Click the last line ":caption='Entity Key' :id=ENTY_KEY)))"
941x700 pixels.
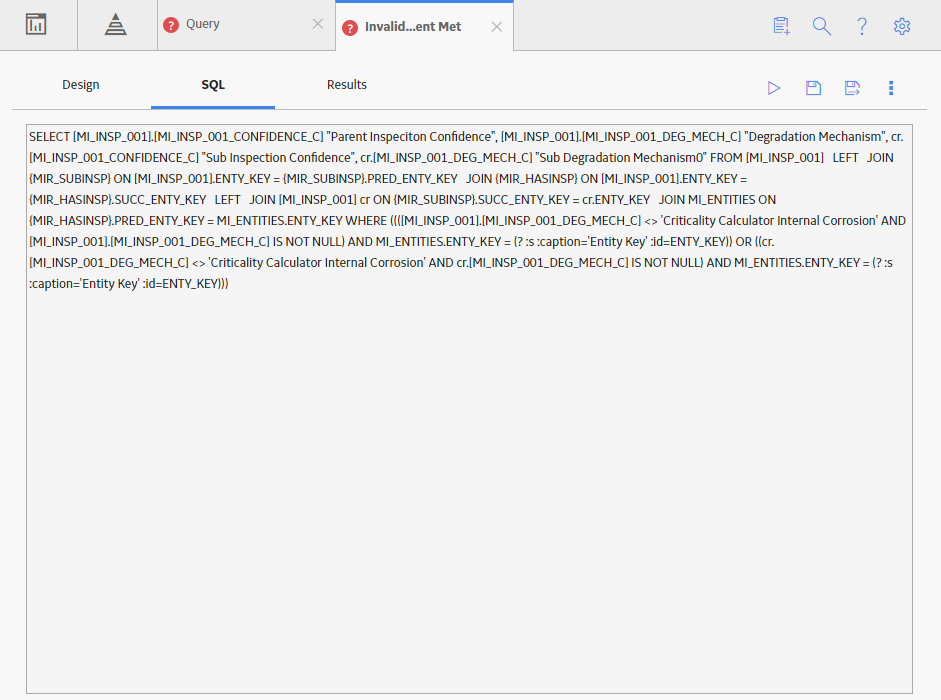(x=128, y=284)
